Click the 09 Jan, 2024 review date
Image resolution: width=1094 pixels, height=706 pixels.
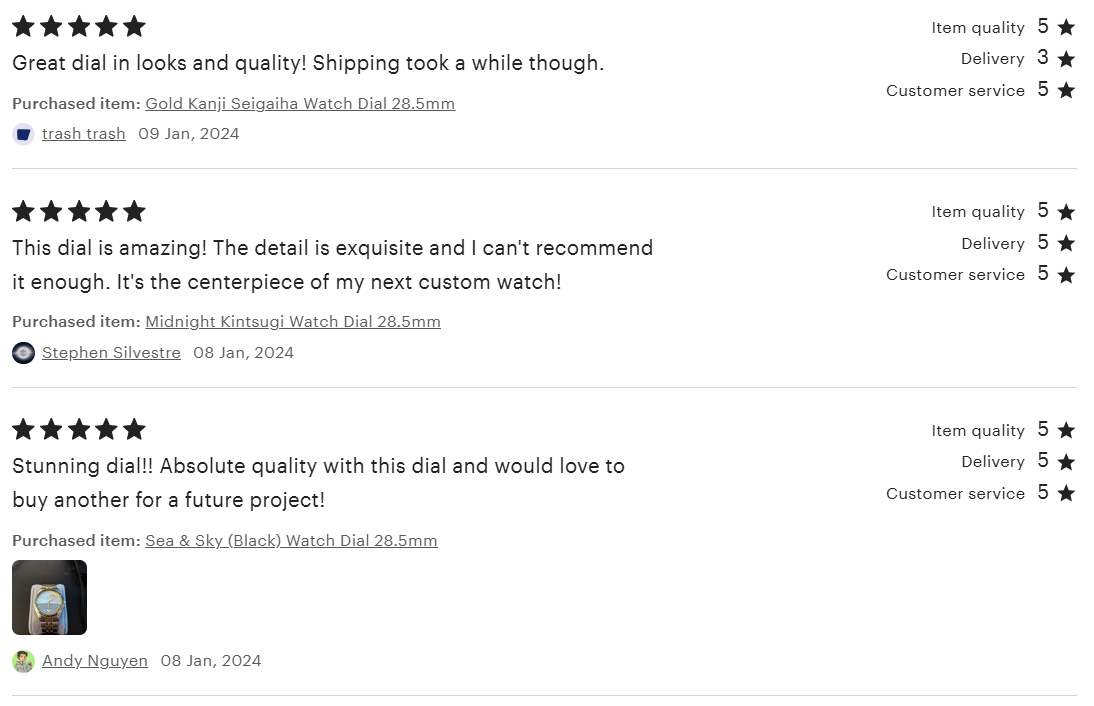[188, 133]
